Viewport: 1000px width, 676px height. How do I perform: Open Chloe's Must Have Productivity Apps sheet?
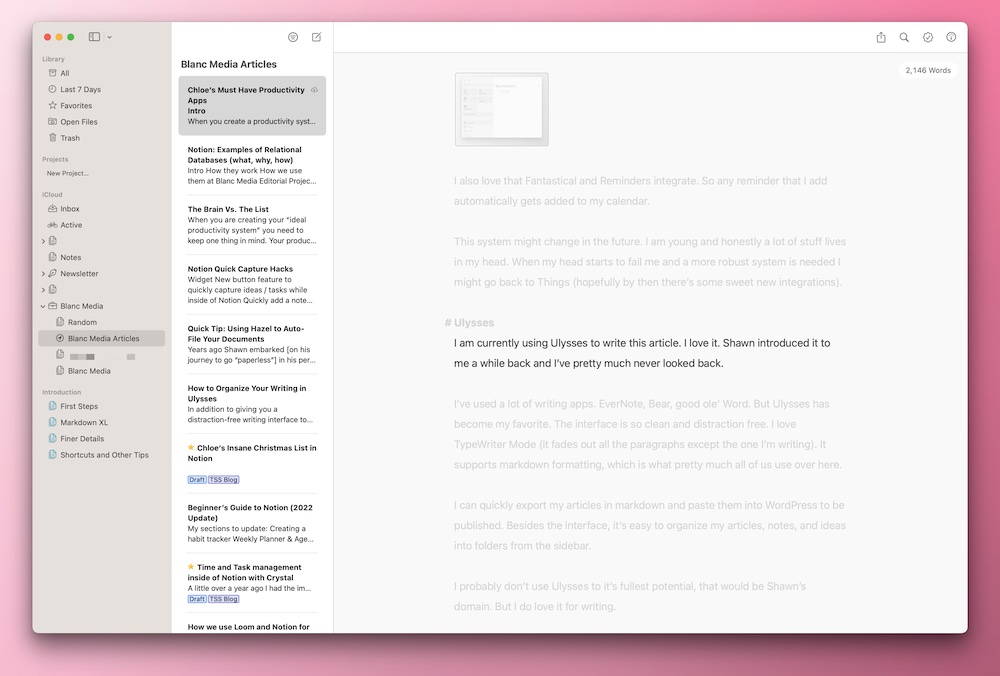252,106
